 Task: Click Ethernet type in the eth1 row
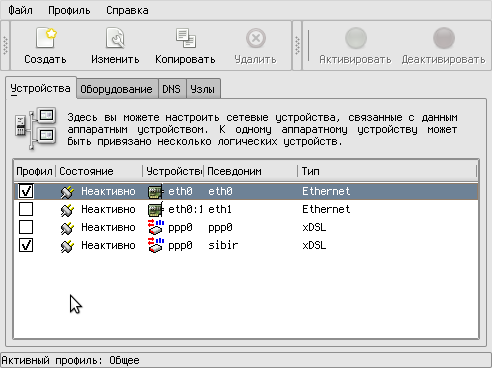point(326,209)
